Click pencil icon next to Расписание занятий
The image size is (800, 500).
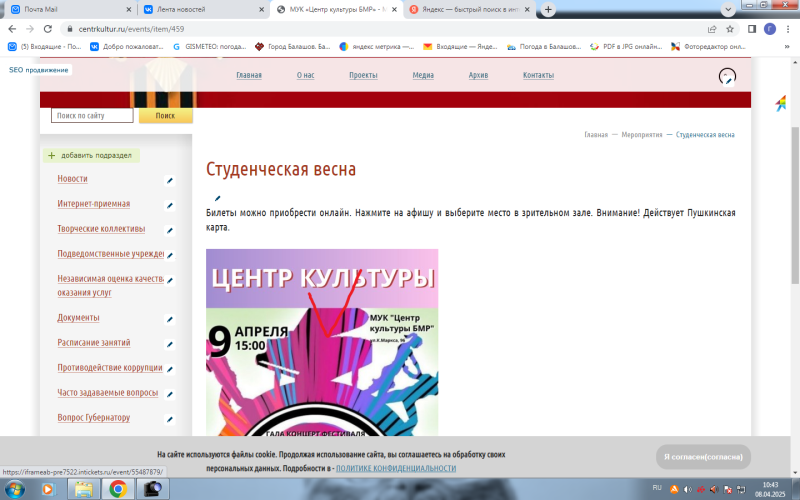coord(170,344)
